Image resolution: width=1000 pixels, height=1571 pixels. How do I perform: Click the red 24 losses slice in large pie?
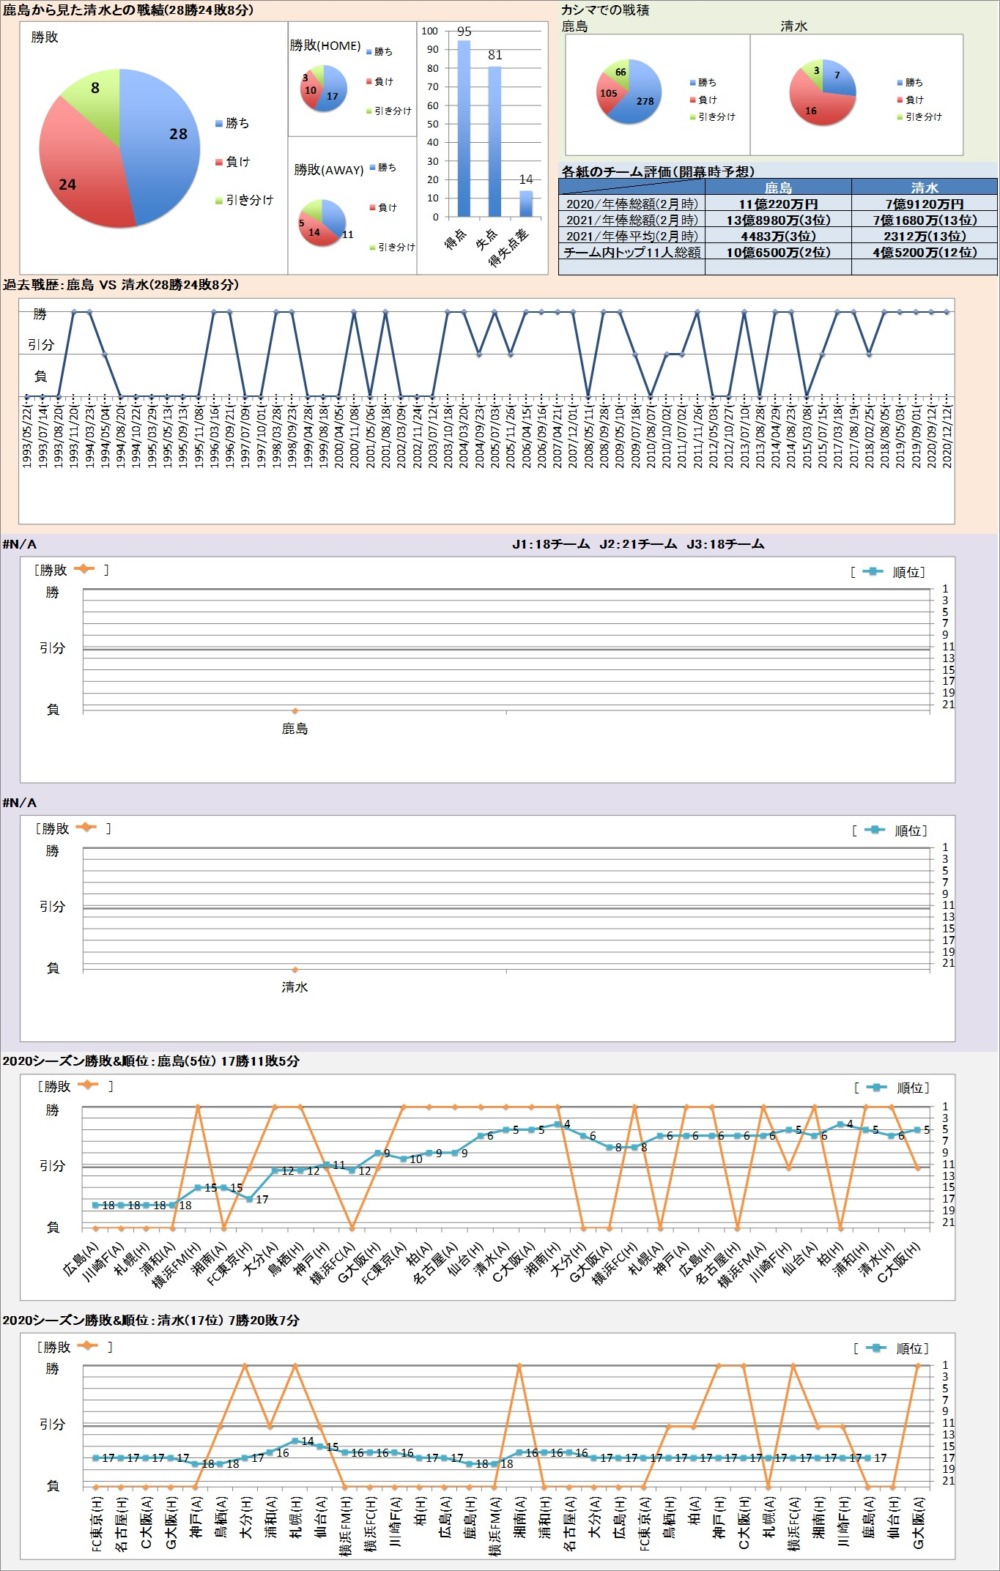click(80, 180)
